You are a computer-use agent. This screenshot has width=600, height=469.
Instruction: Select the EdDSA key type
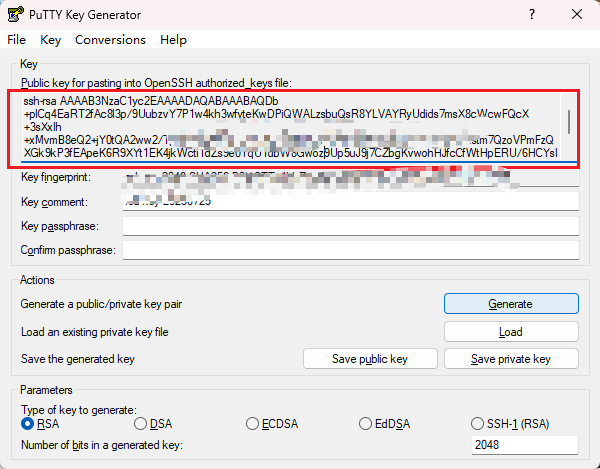[366, 424]
